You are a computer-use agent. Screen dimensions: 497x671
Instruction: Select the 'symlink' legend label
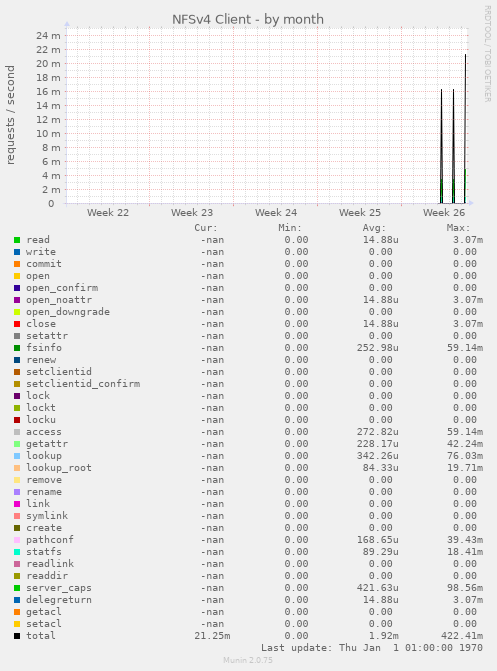[47, 516]
